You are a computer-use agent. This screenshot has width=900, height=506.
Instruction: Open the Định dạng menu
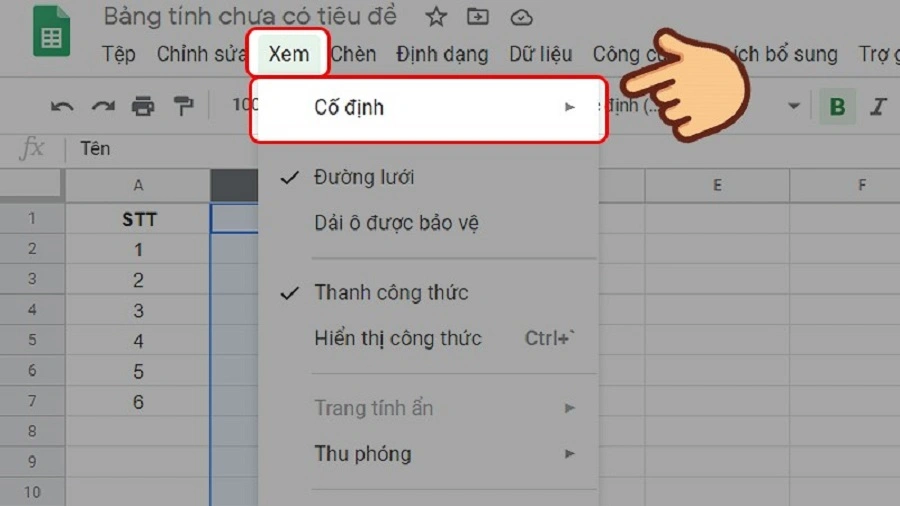(x=442, y=54)
